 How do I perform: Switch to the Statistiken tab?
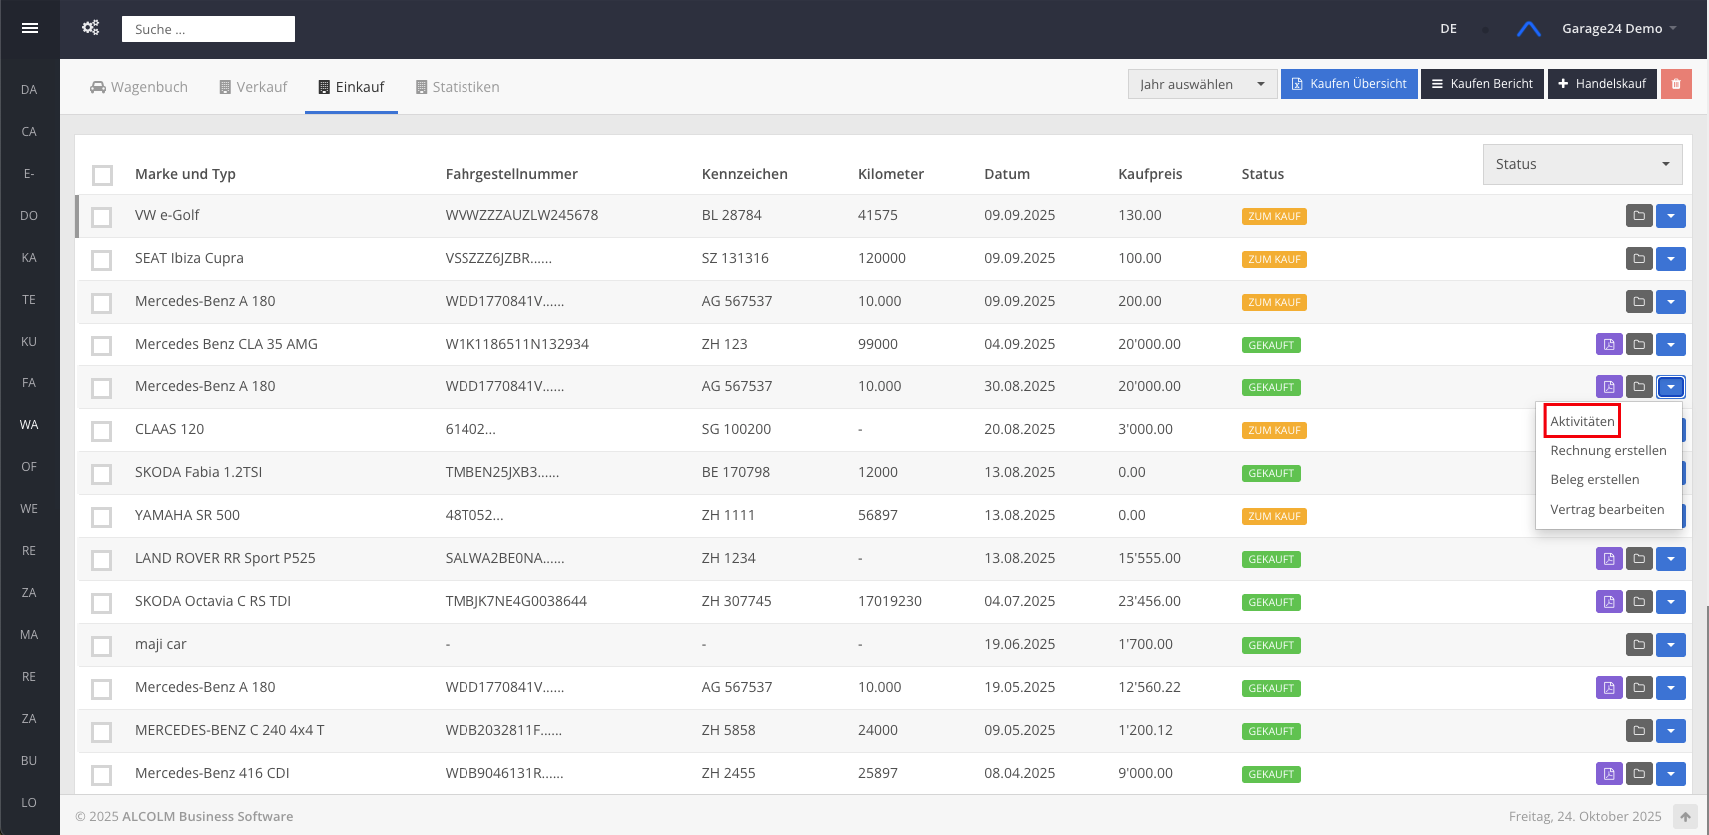(x=457, y=87)
